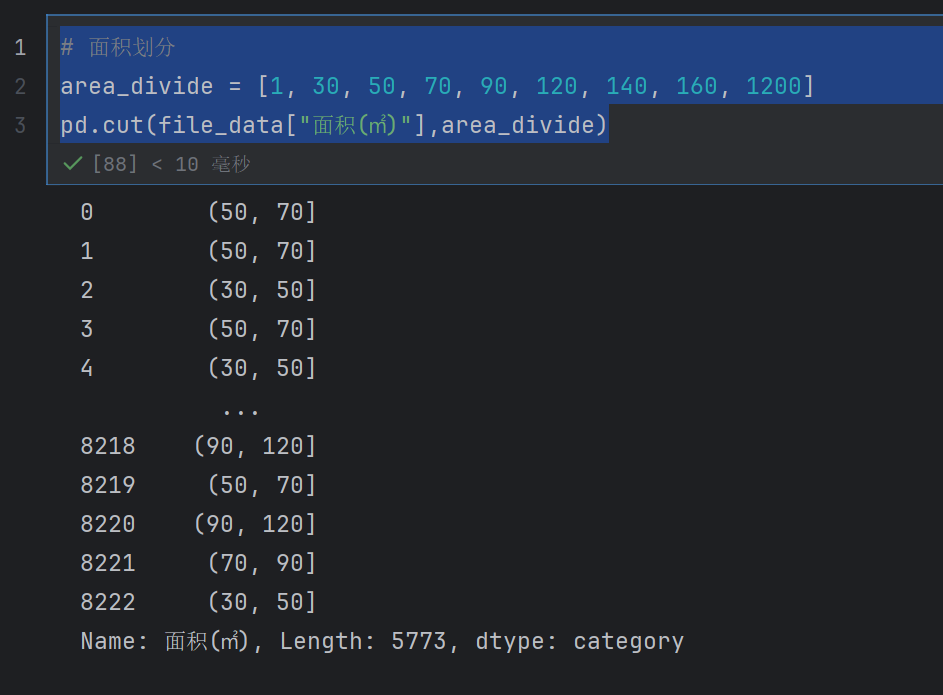Click the comment '# 面积划分'
Viewport: 943px width, 695px height.
click(x=118, y=47)
